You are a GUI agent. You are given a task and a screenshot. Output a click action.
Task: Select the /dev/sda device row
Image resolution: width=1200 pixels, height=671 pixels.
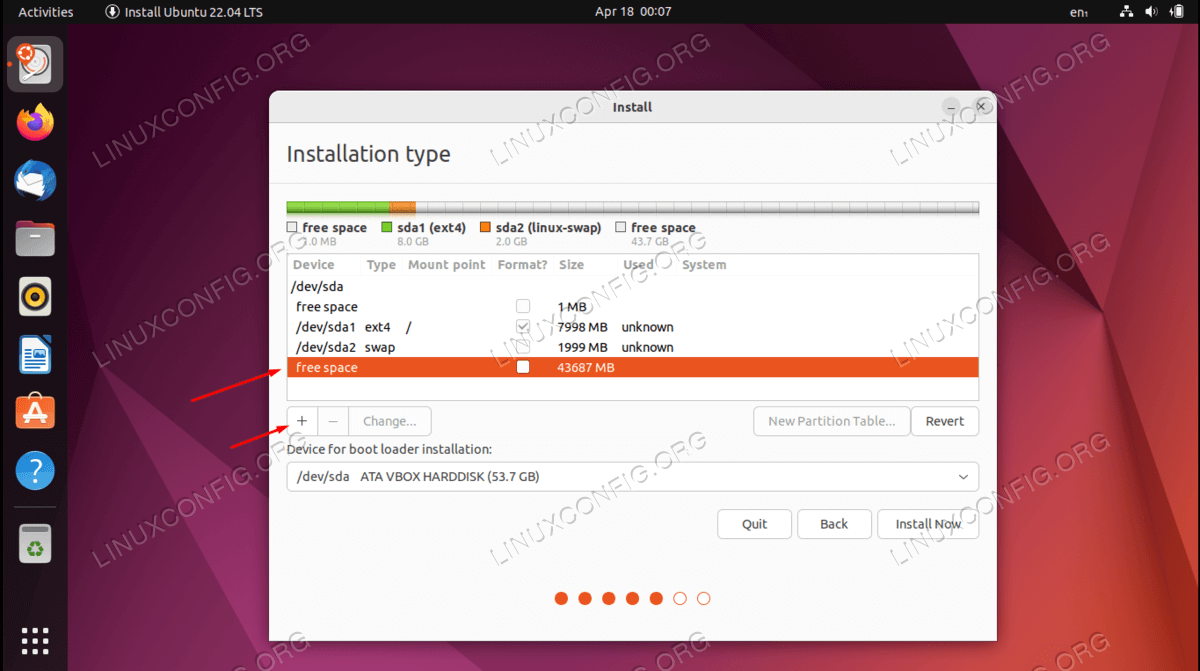[x=633, y=287]
